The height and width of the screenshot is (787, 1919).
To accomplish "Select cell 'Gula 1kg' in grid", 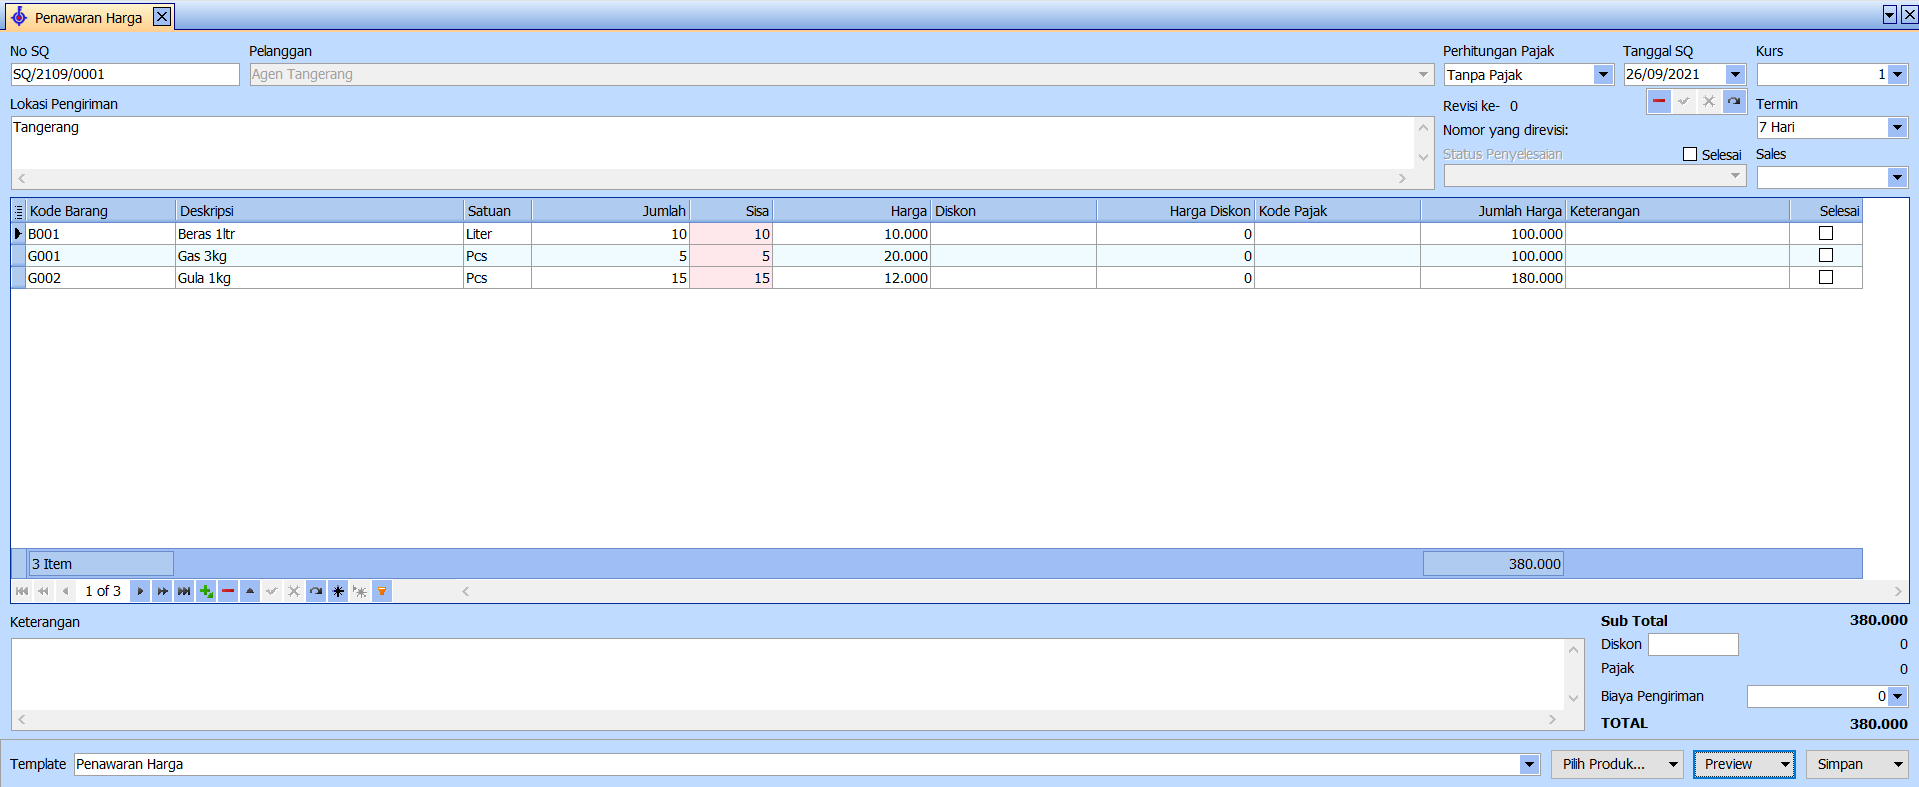I will (x=319, y=278).
